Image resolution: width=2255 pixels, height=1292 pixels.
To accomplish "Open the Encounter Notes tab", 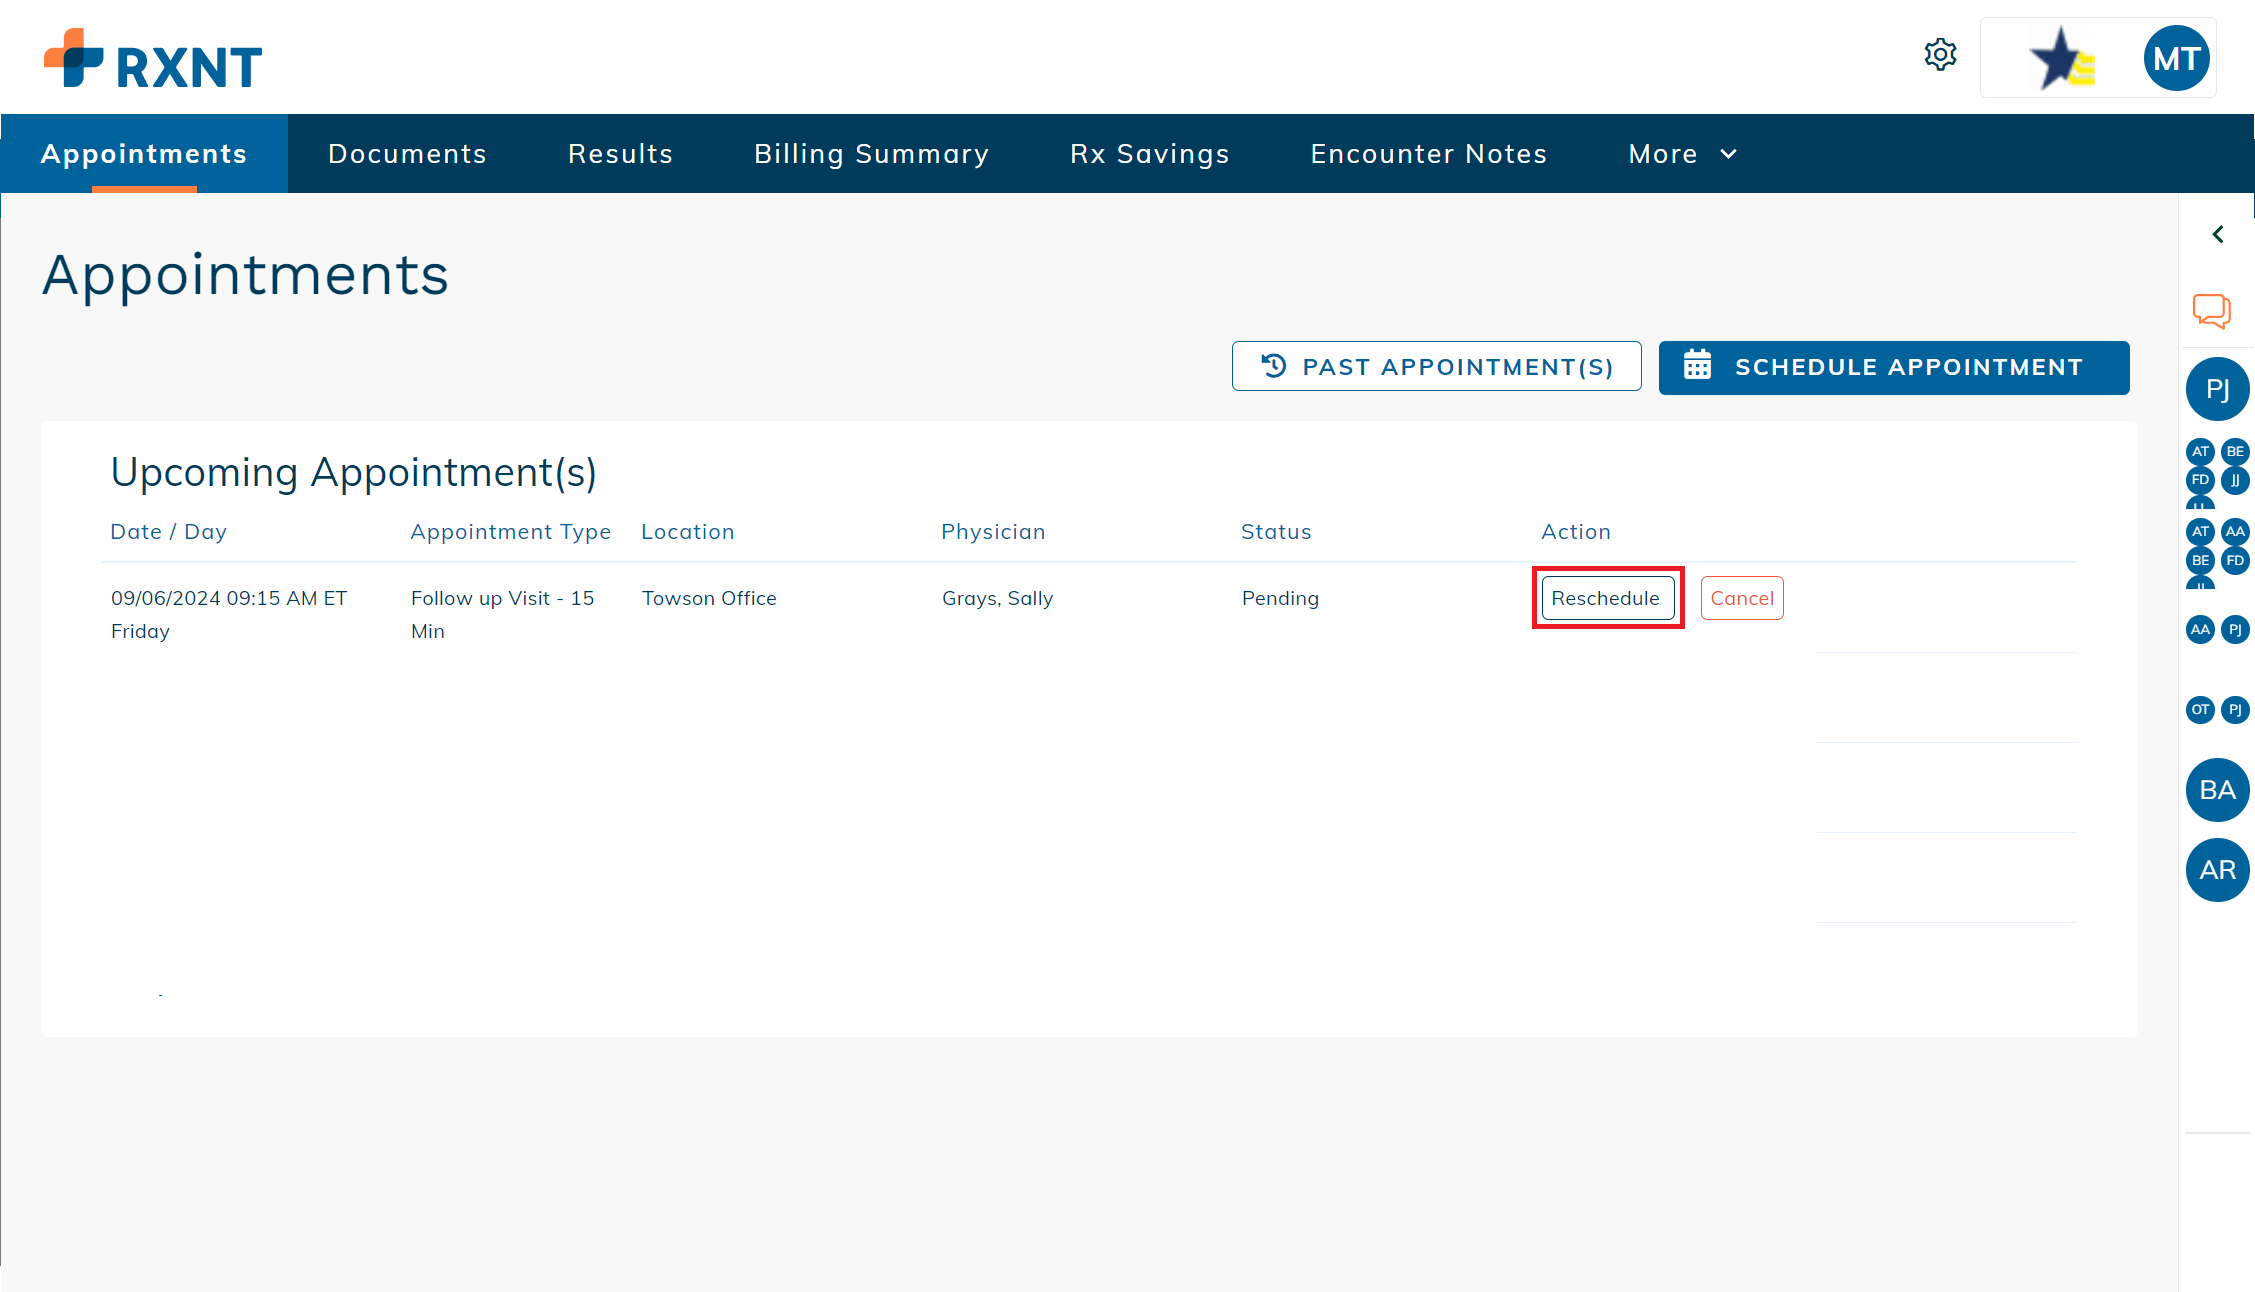I will [x=1428, y=153].
